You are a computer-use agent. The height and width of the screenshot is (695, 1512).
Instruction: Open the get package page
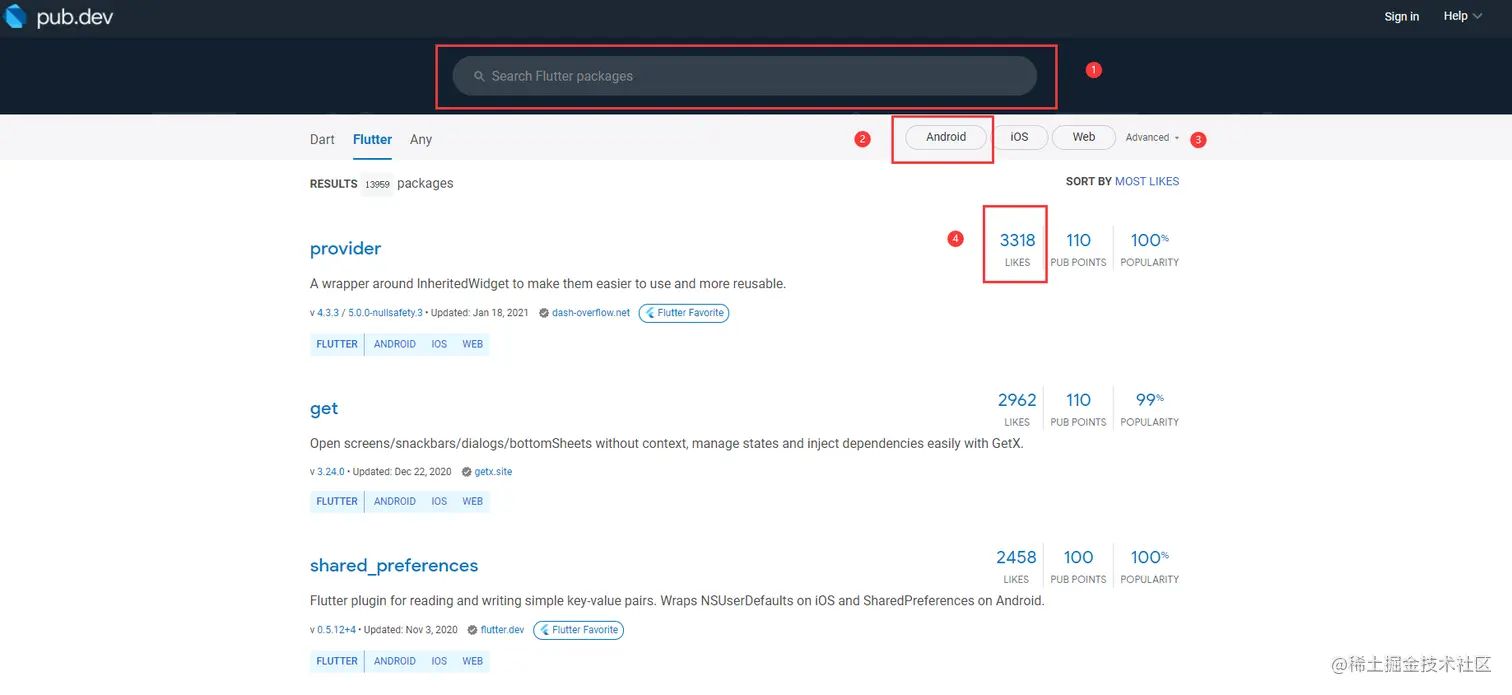(x=324, y=408)
